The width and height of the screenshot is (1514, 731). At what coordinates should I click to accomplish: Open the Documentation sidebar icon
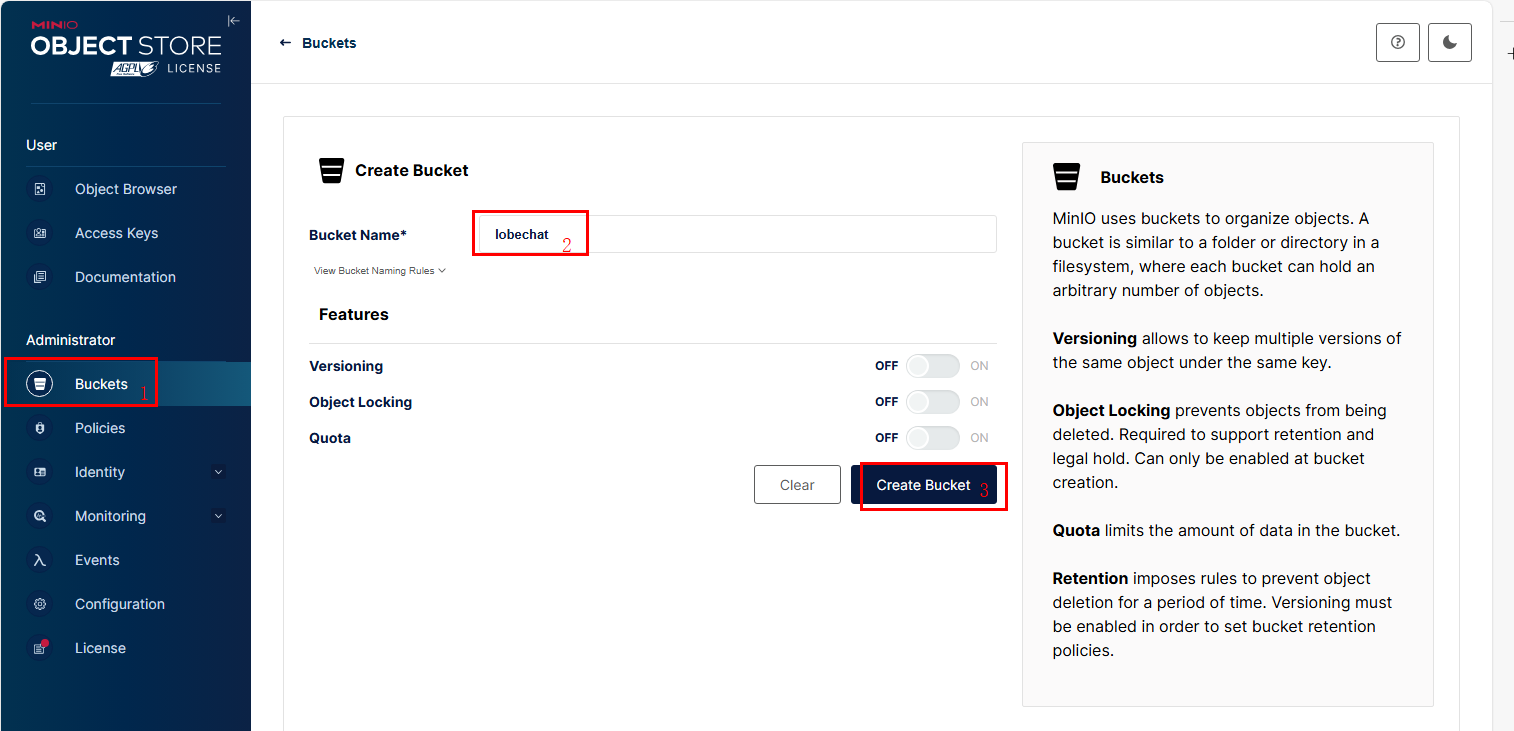pyautogui.click(x=40, y=277)
